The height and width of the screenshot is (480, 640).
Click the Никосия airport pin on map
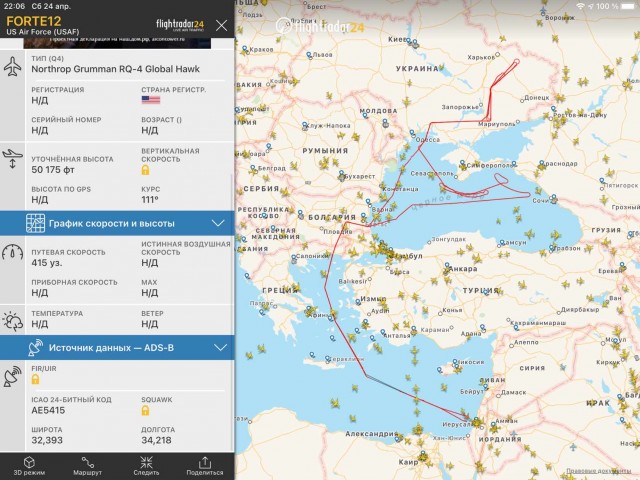(x=455, y=362)
